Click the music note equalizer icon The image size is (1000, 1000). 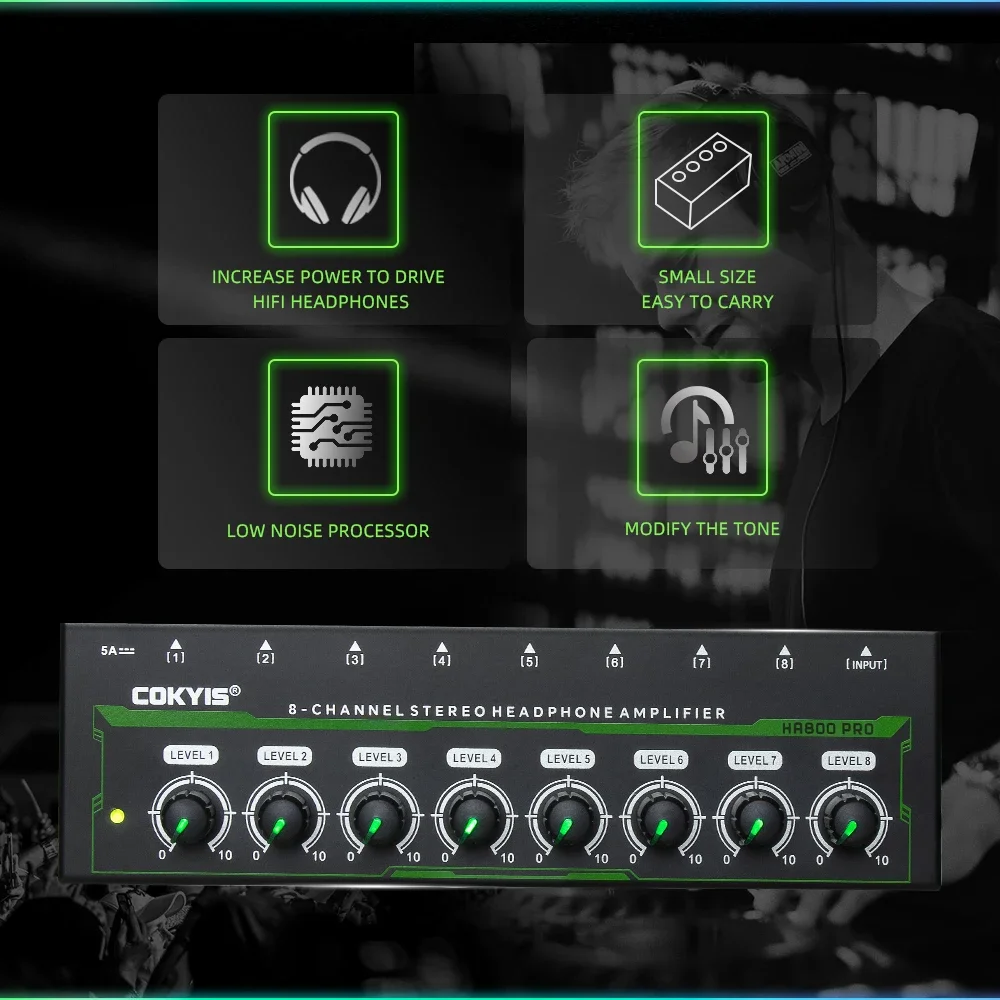point(705,430)
